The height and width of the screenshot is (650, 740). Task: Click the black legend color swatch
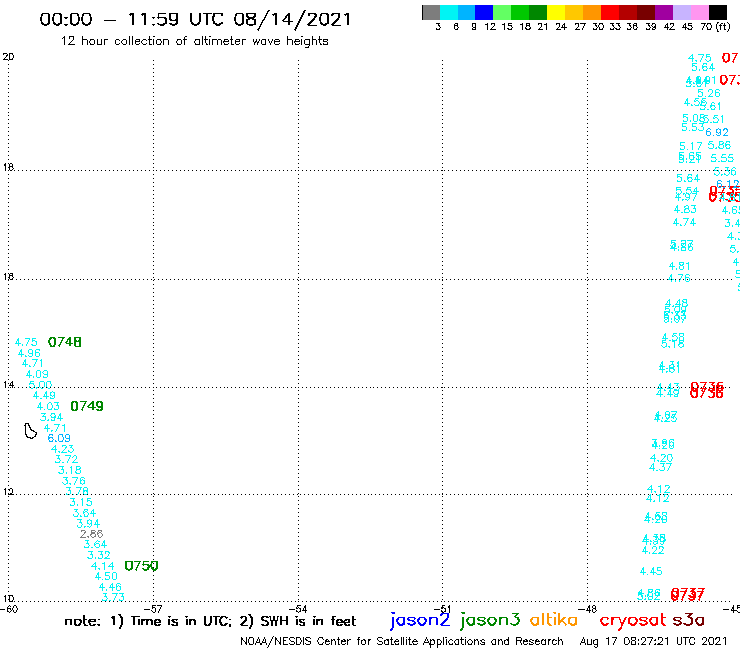coord(718,12)
